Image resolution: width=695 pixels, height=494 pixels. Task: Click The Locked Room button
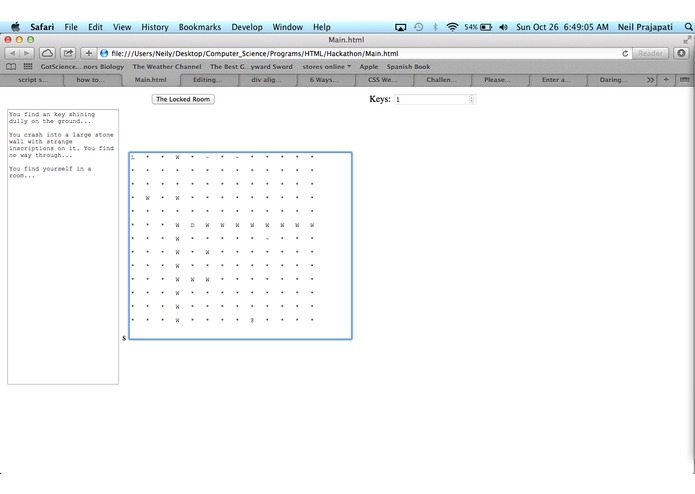(x=183, y=99)
